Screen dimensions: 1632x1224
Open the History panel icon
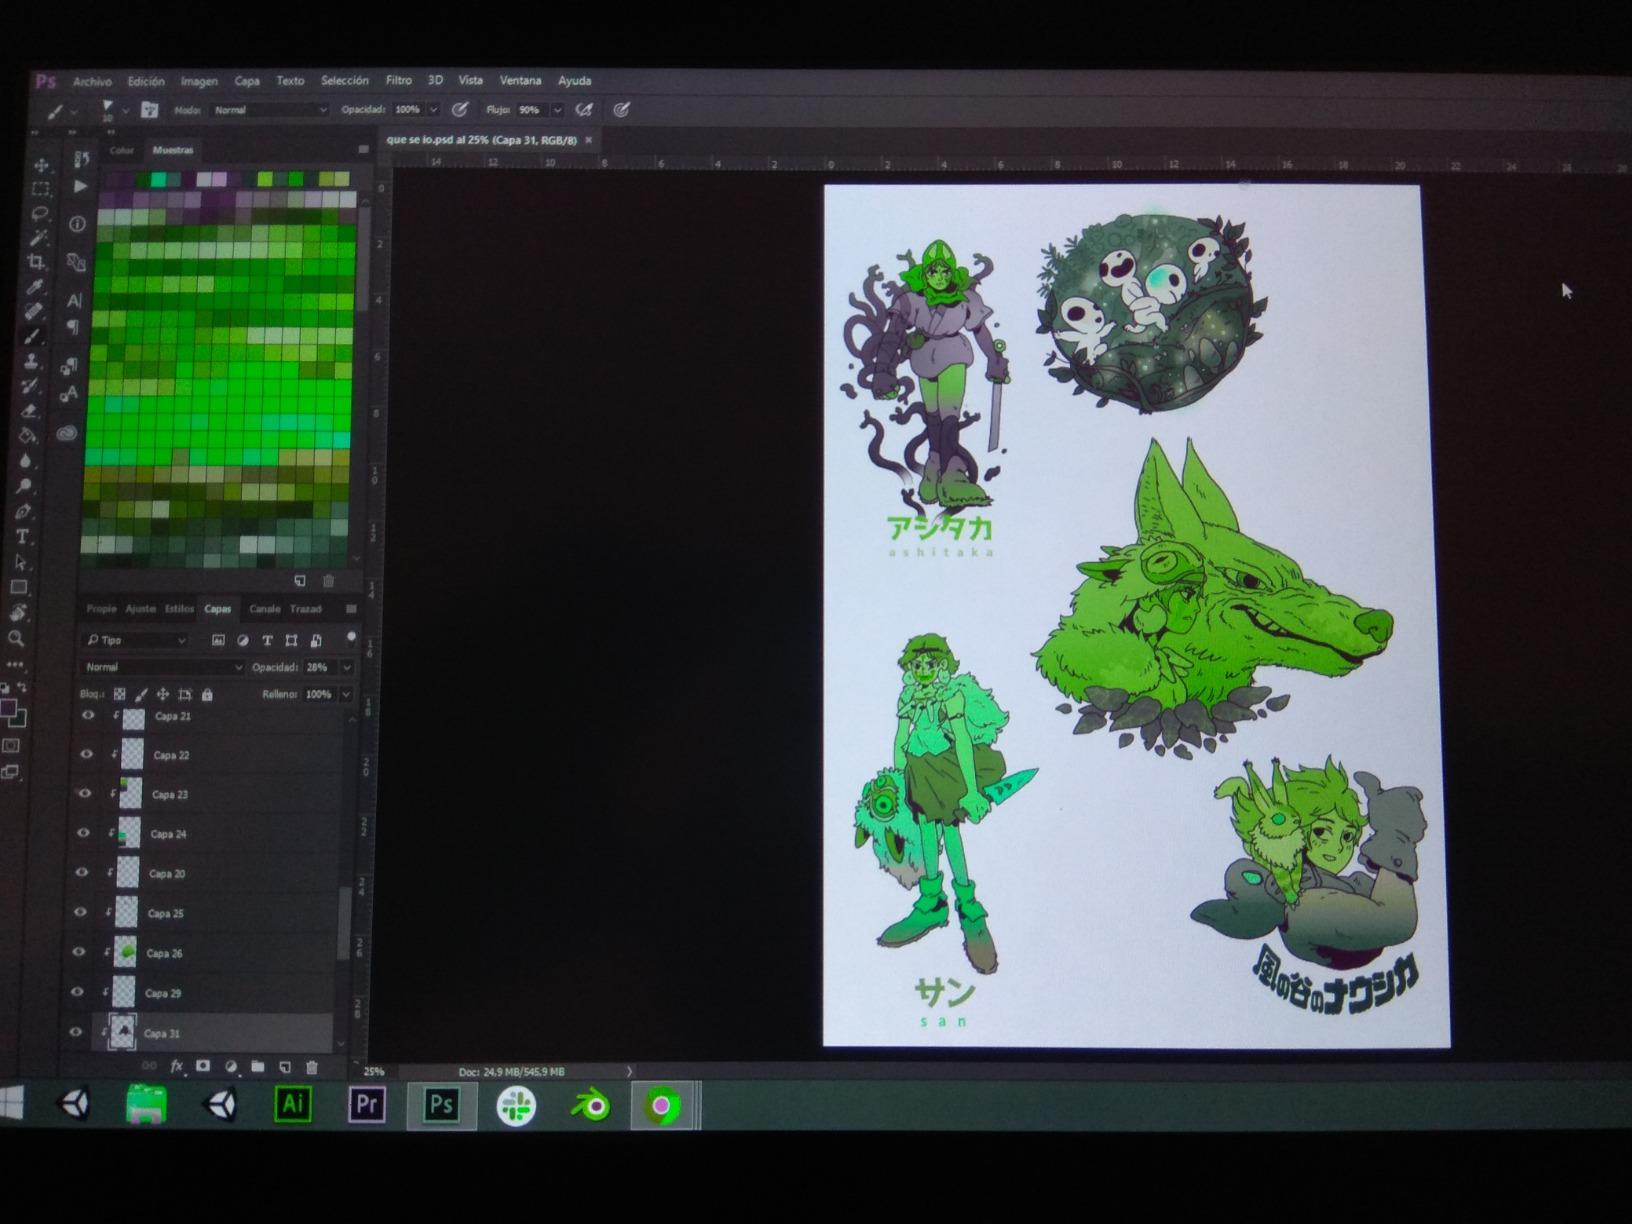81,160
